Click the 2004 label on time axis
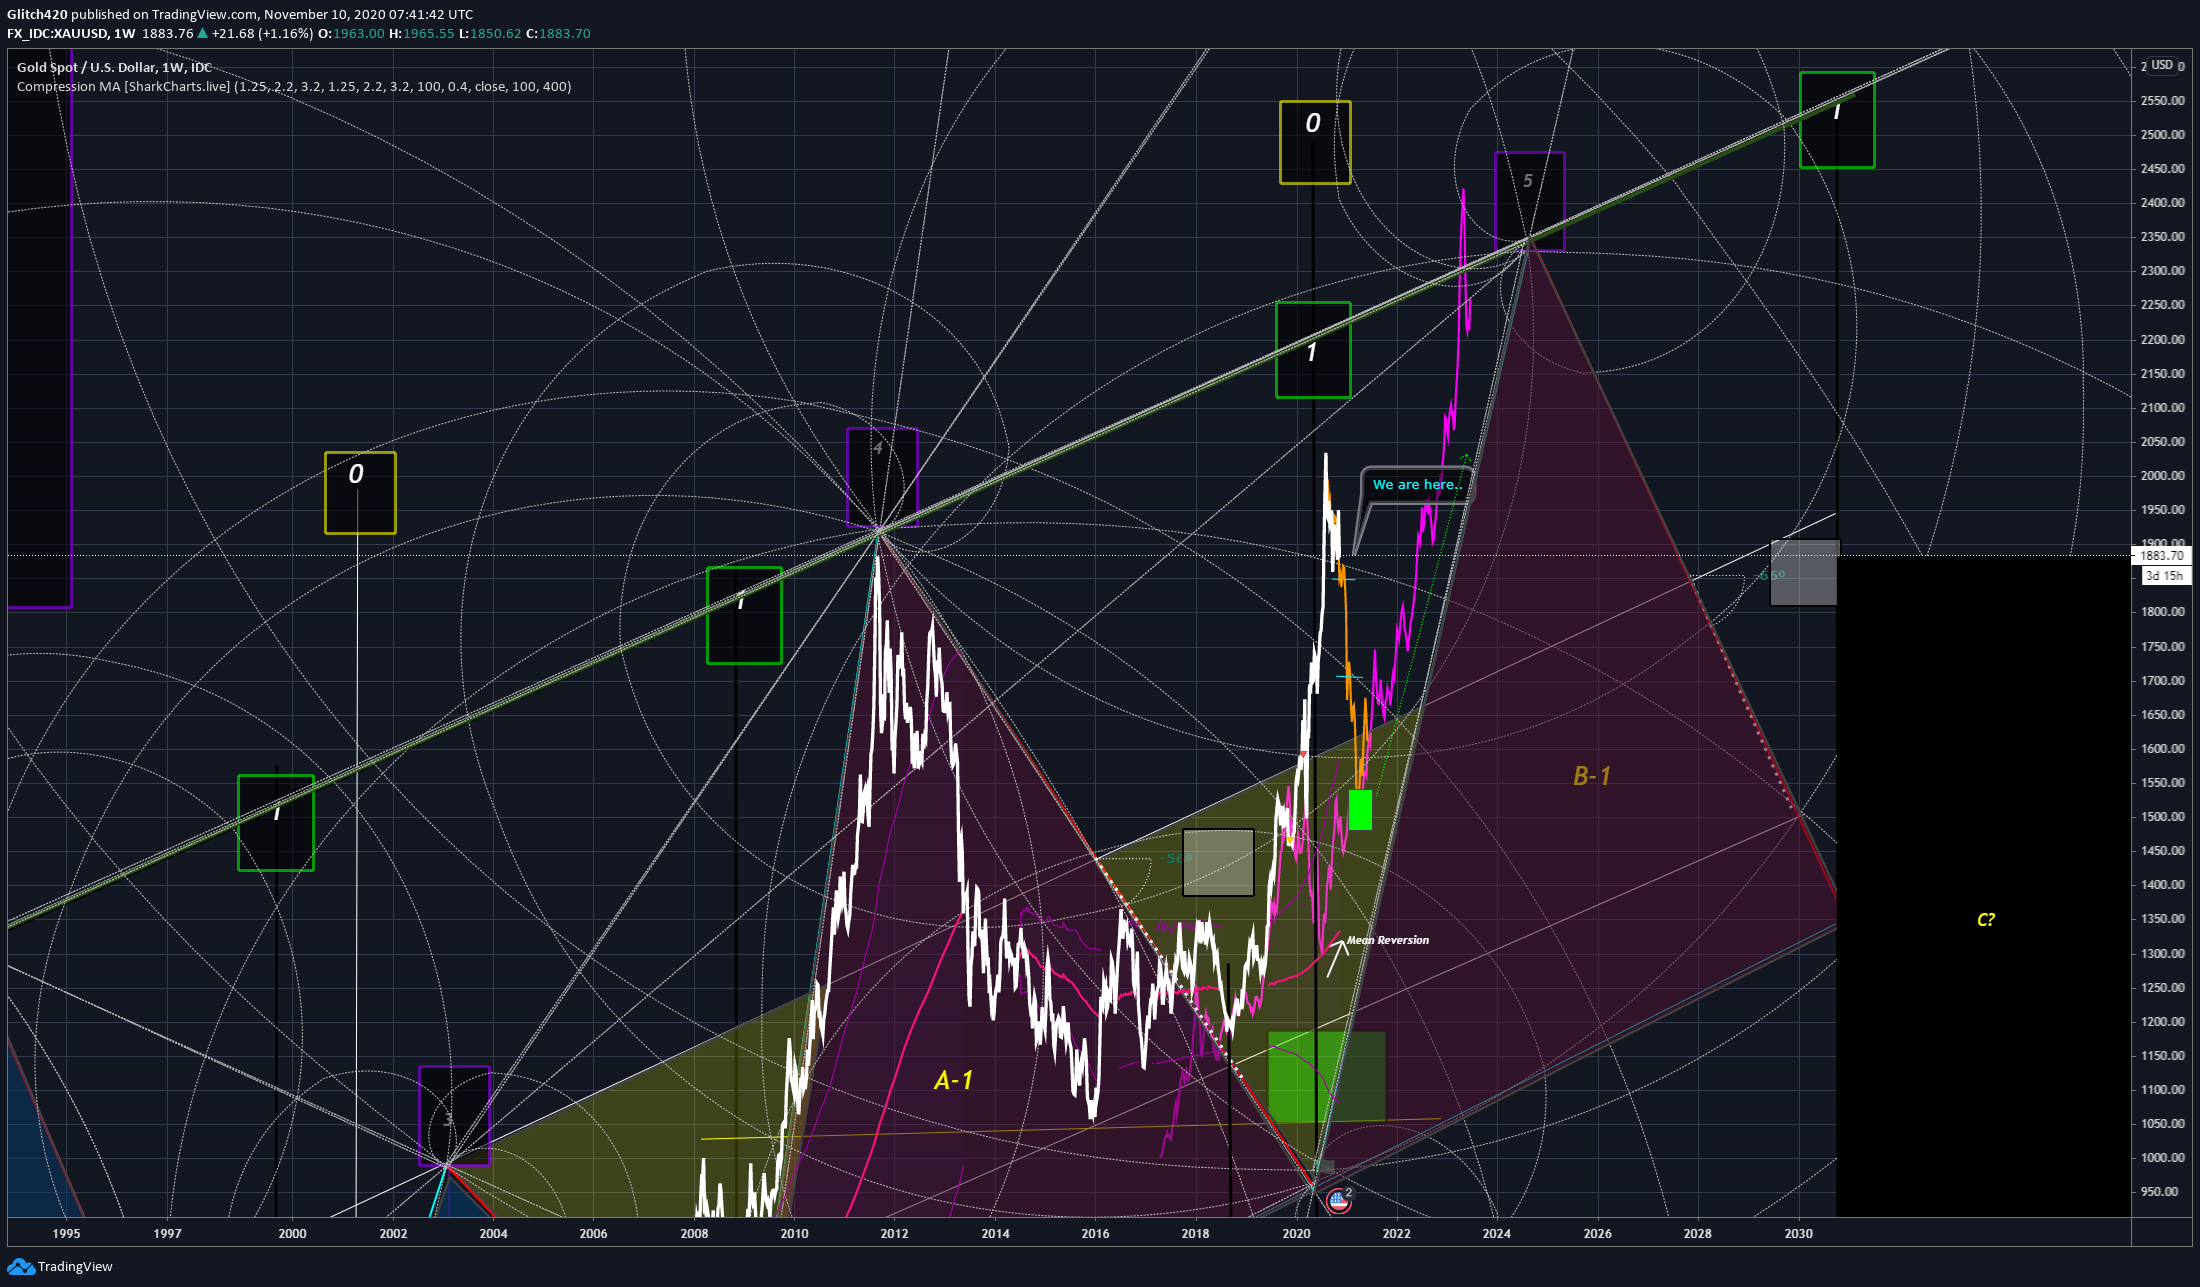This screenshot has width=2200, height=1287. 493,1234
